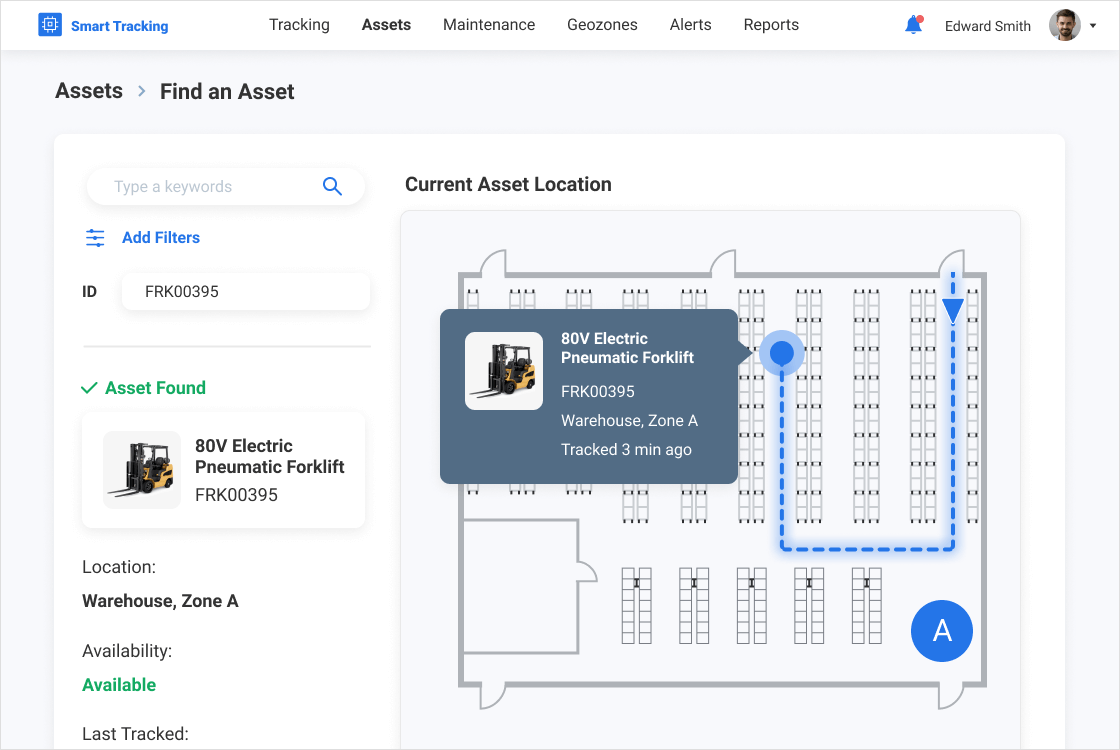Open the Tracking menu item
The width and height of the screenshot is (1120, 750).
[299, 25]
